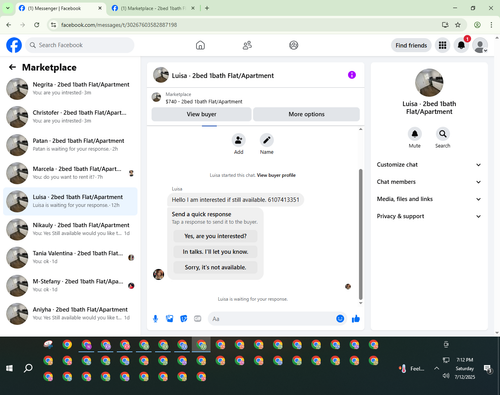The image size is (500, 395).
Task: Attach a photo using the image icon
Action: [x=170, y=319]
